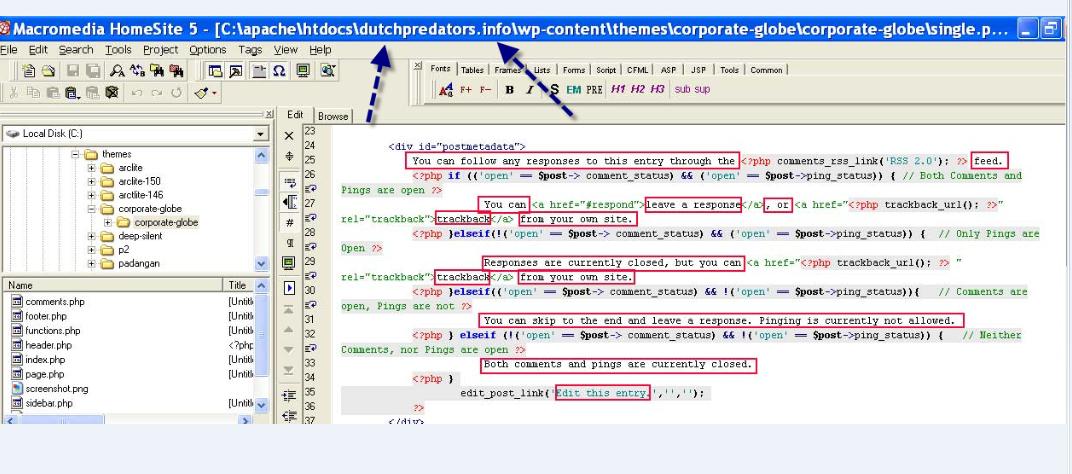Insert an H1 heading tag

[x=618, y=90]
